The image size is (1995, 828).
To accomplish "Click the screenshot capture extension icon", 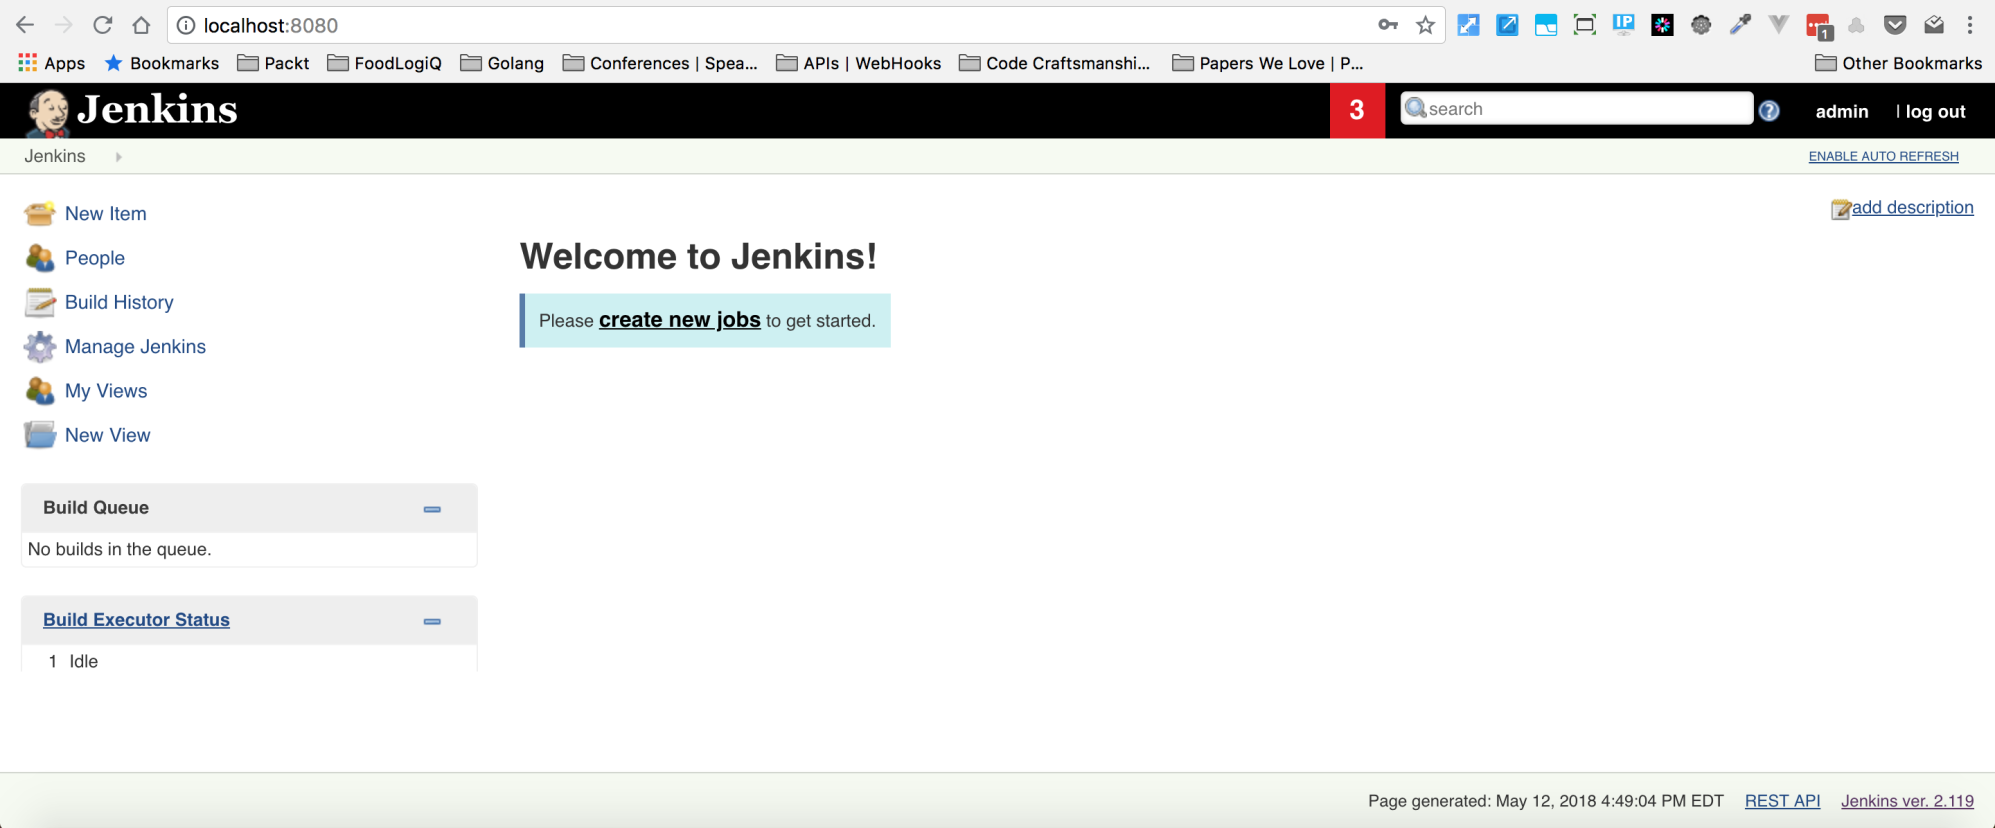I will (x=1585, y=25).
